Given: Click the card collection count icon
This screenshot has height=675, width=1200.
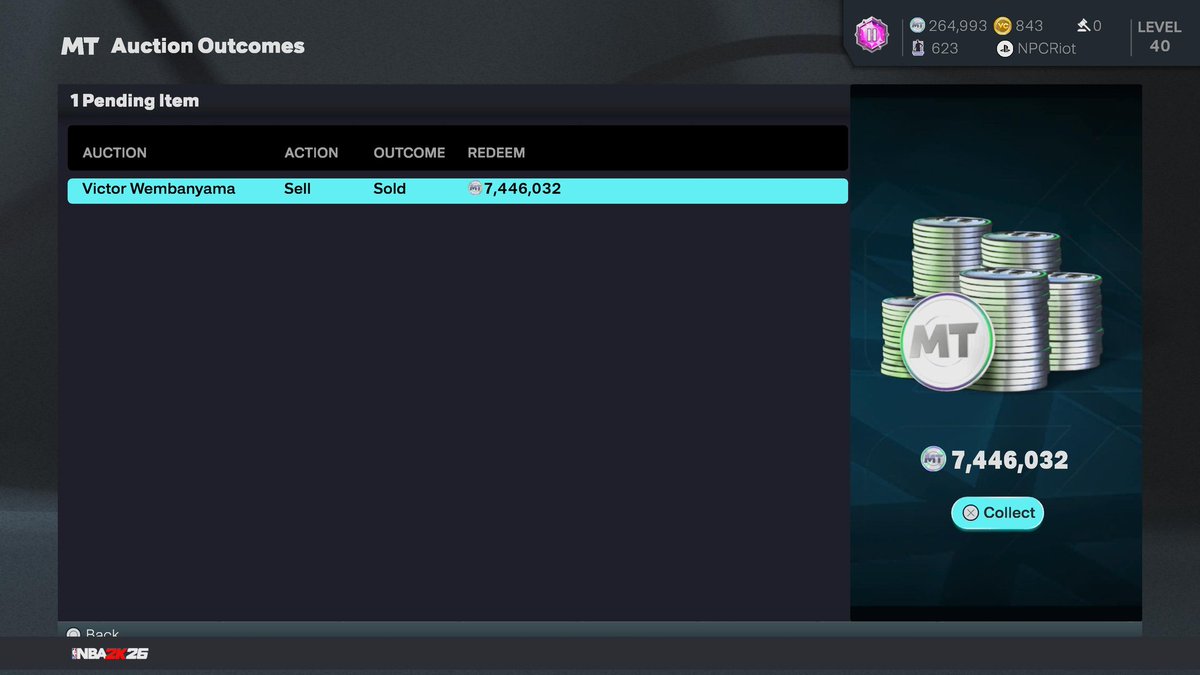Looking at the screenshot, I should pos(918,48).
